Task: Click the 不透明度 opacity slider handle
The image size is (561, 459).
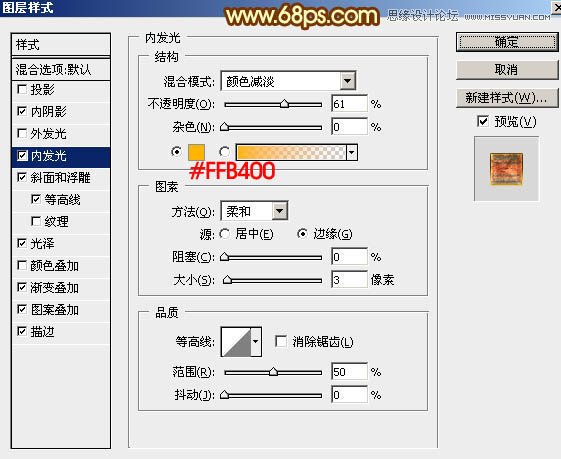Action: 284,104
